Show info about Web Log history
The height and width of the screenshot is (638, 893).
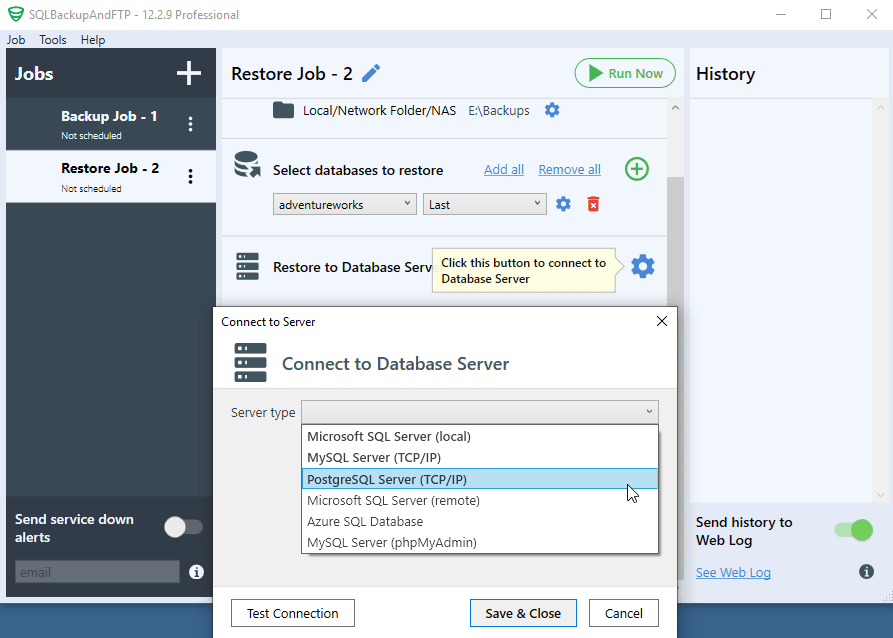[x=866, y=571]
